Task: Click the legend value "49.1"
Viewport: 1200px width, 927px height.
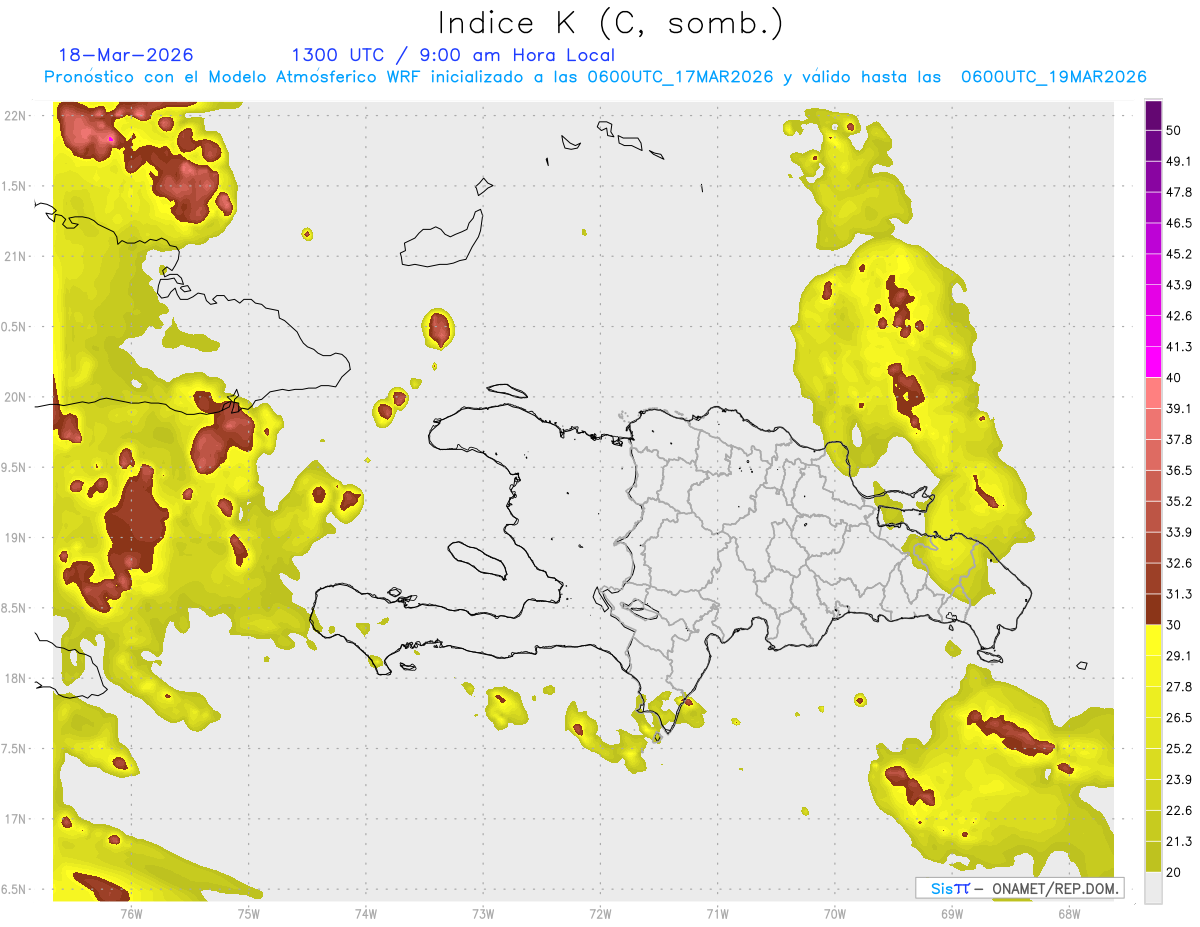Action: coord(1179,162)
